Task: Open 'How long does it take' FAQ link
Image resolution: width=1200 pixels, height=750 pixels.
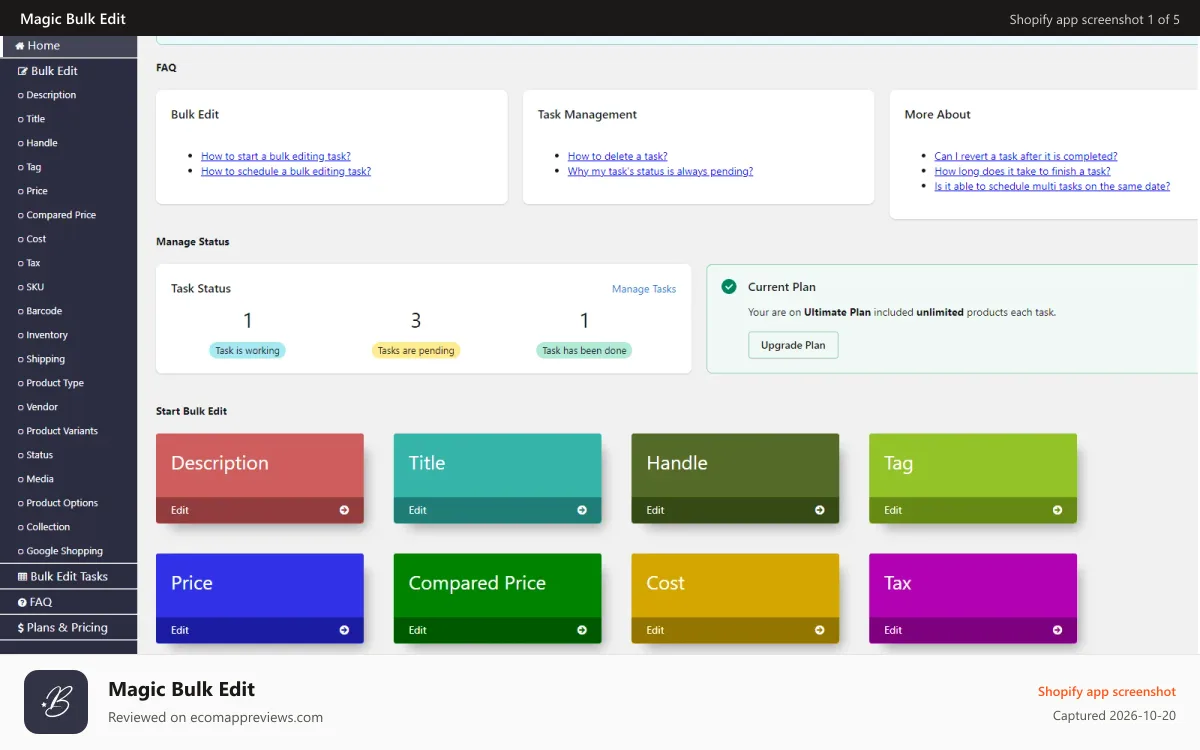Action: point(1022,171)
